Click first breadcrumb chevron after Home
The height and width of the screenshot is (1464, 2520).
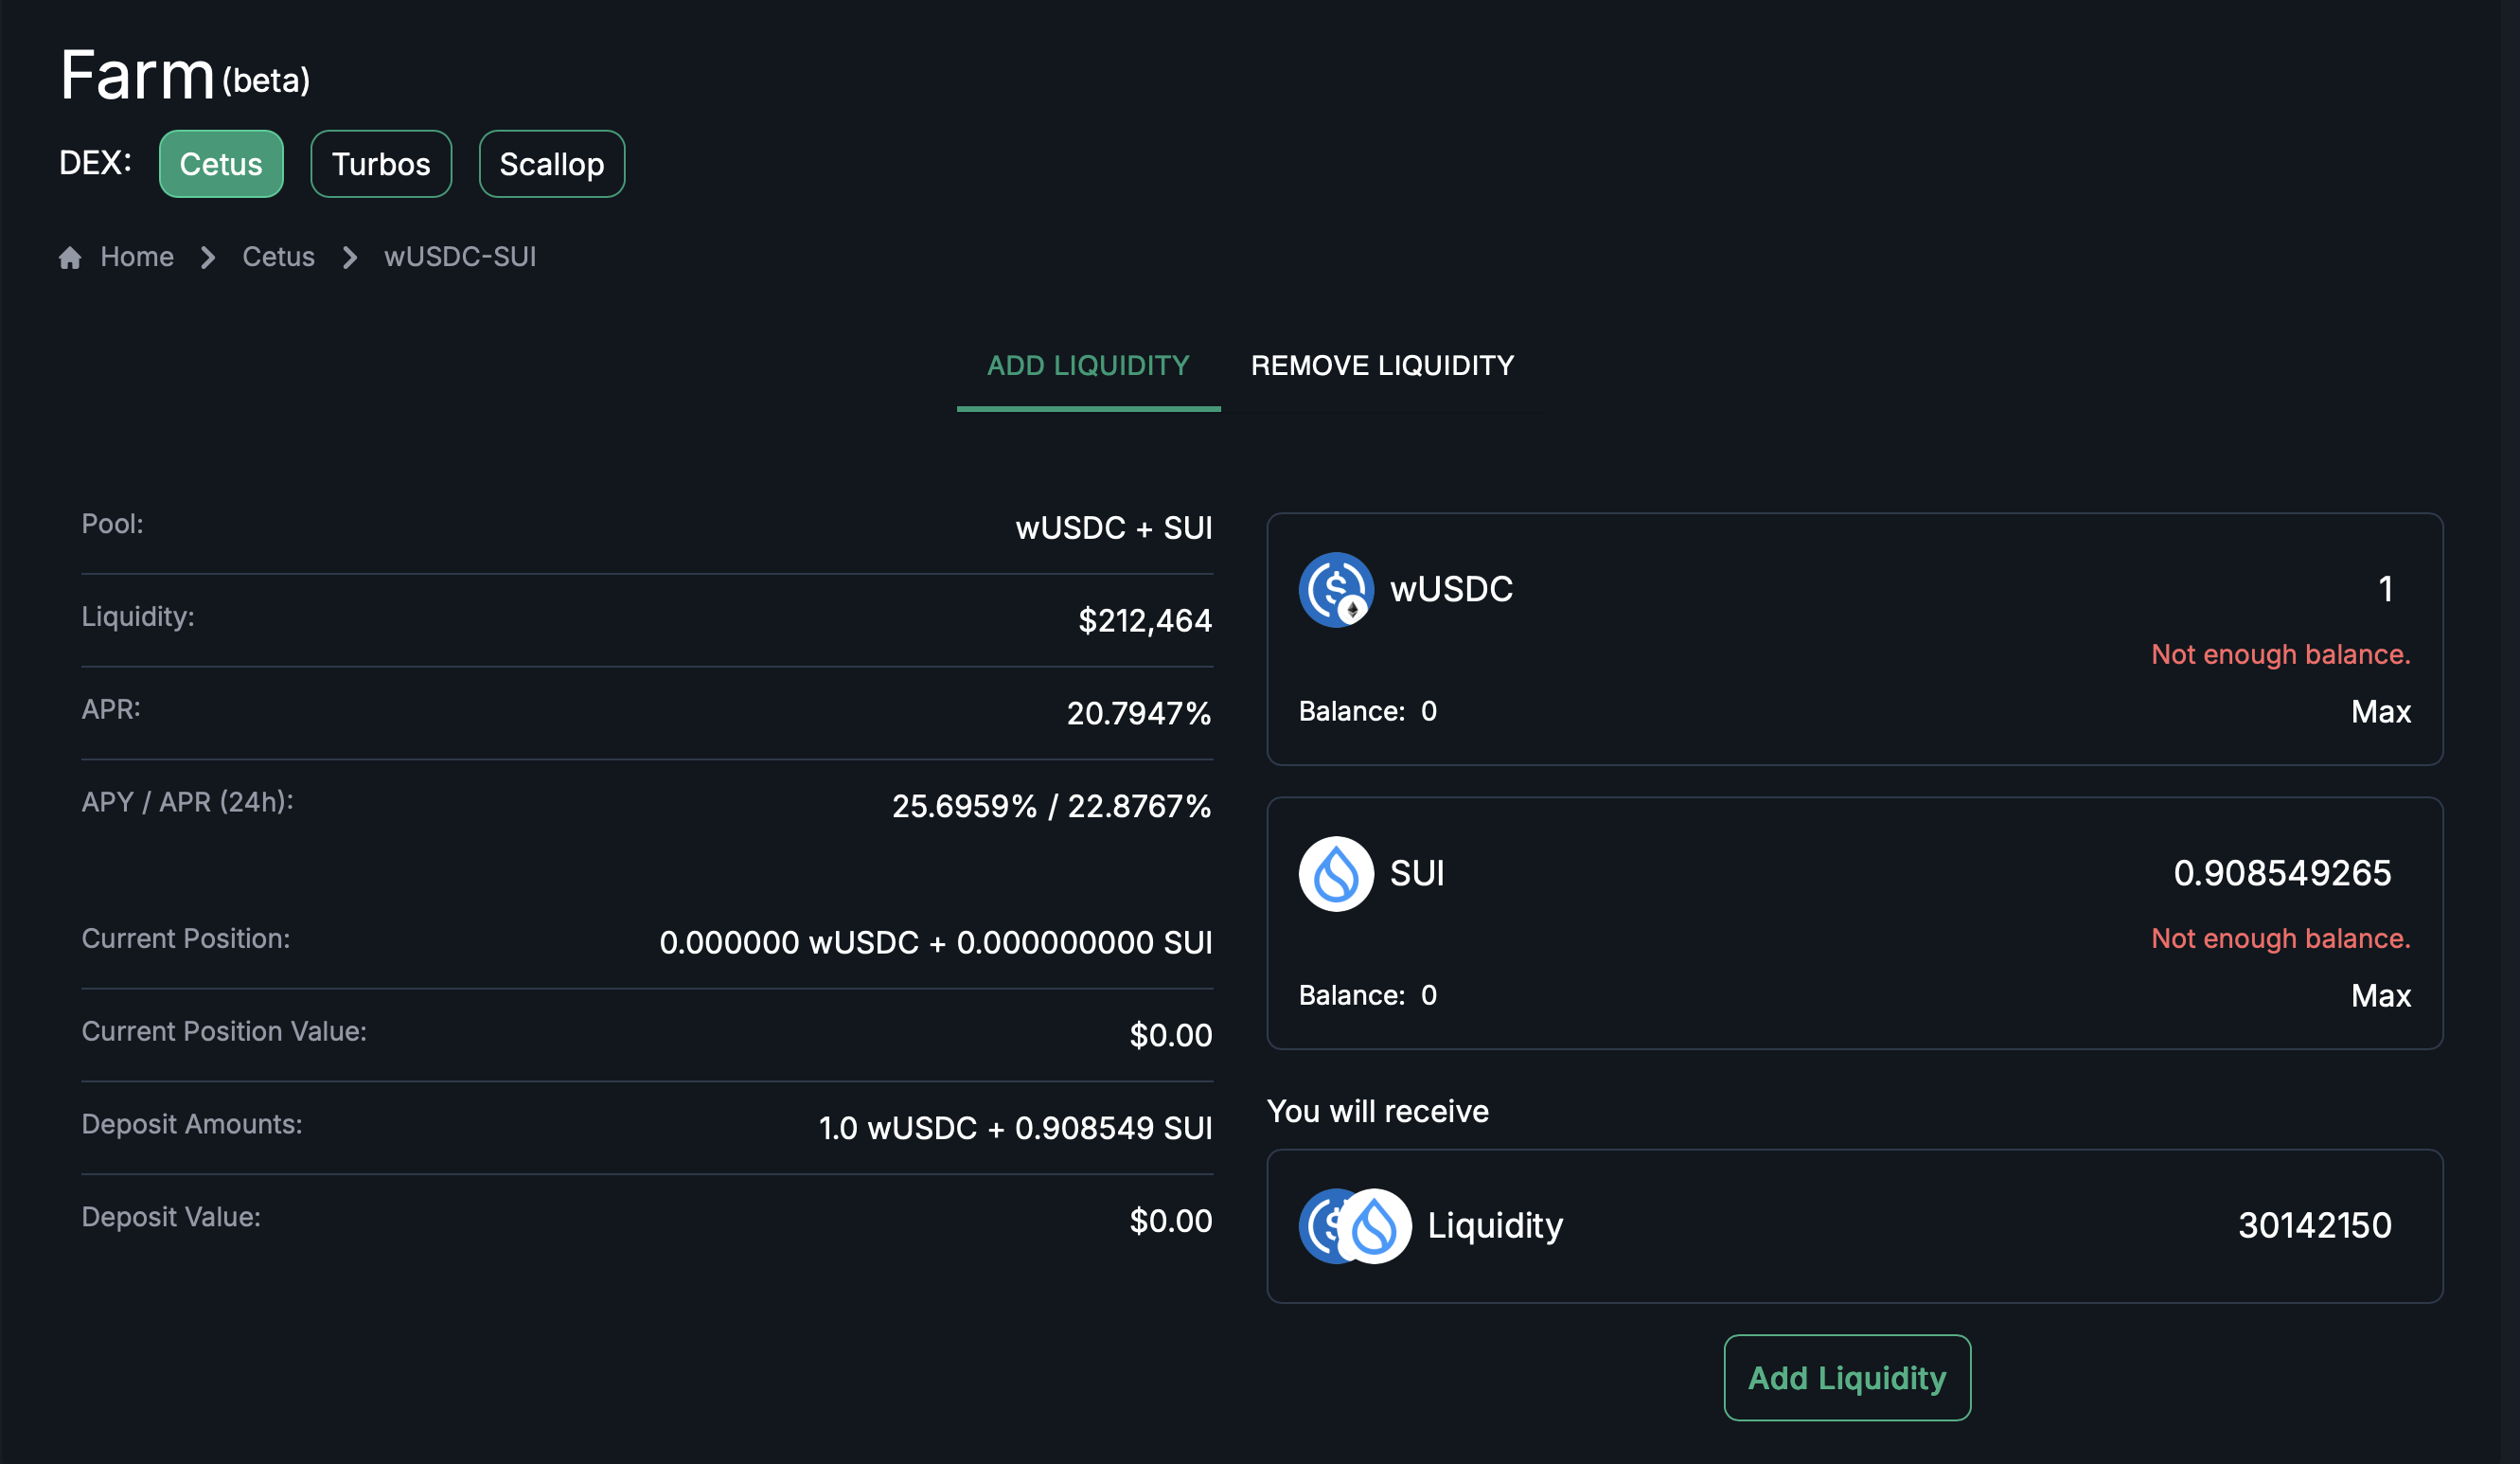[x=208, y=258]
